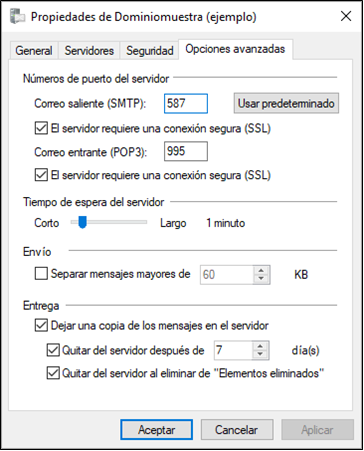This screenshot has width=364, height=451.
Task: Toggle SSL checkbox for outgoing SMTP
Action: point(41,128)
